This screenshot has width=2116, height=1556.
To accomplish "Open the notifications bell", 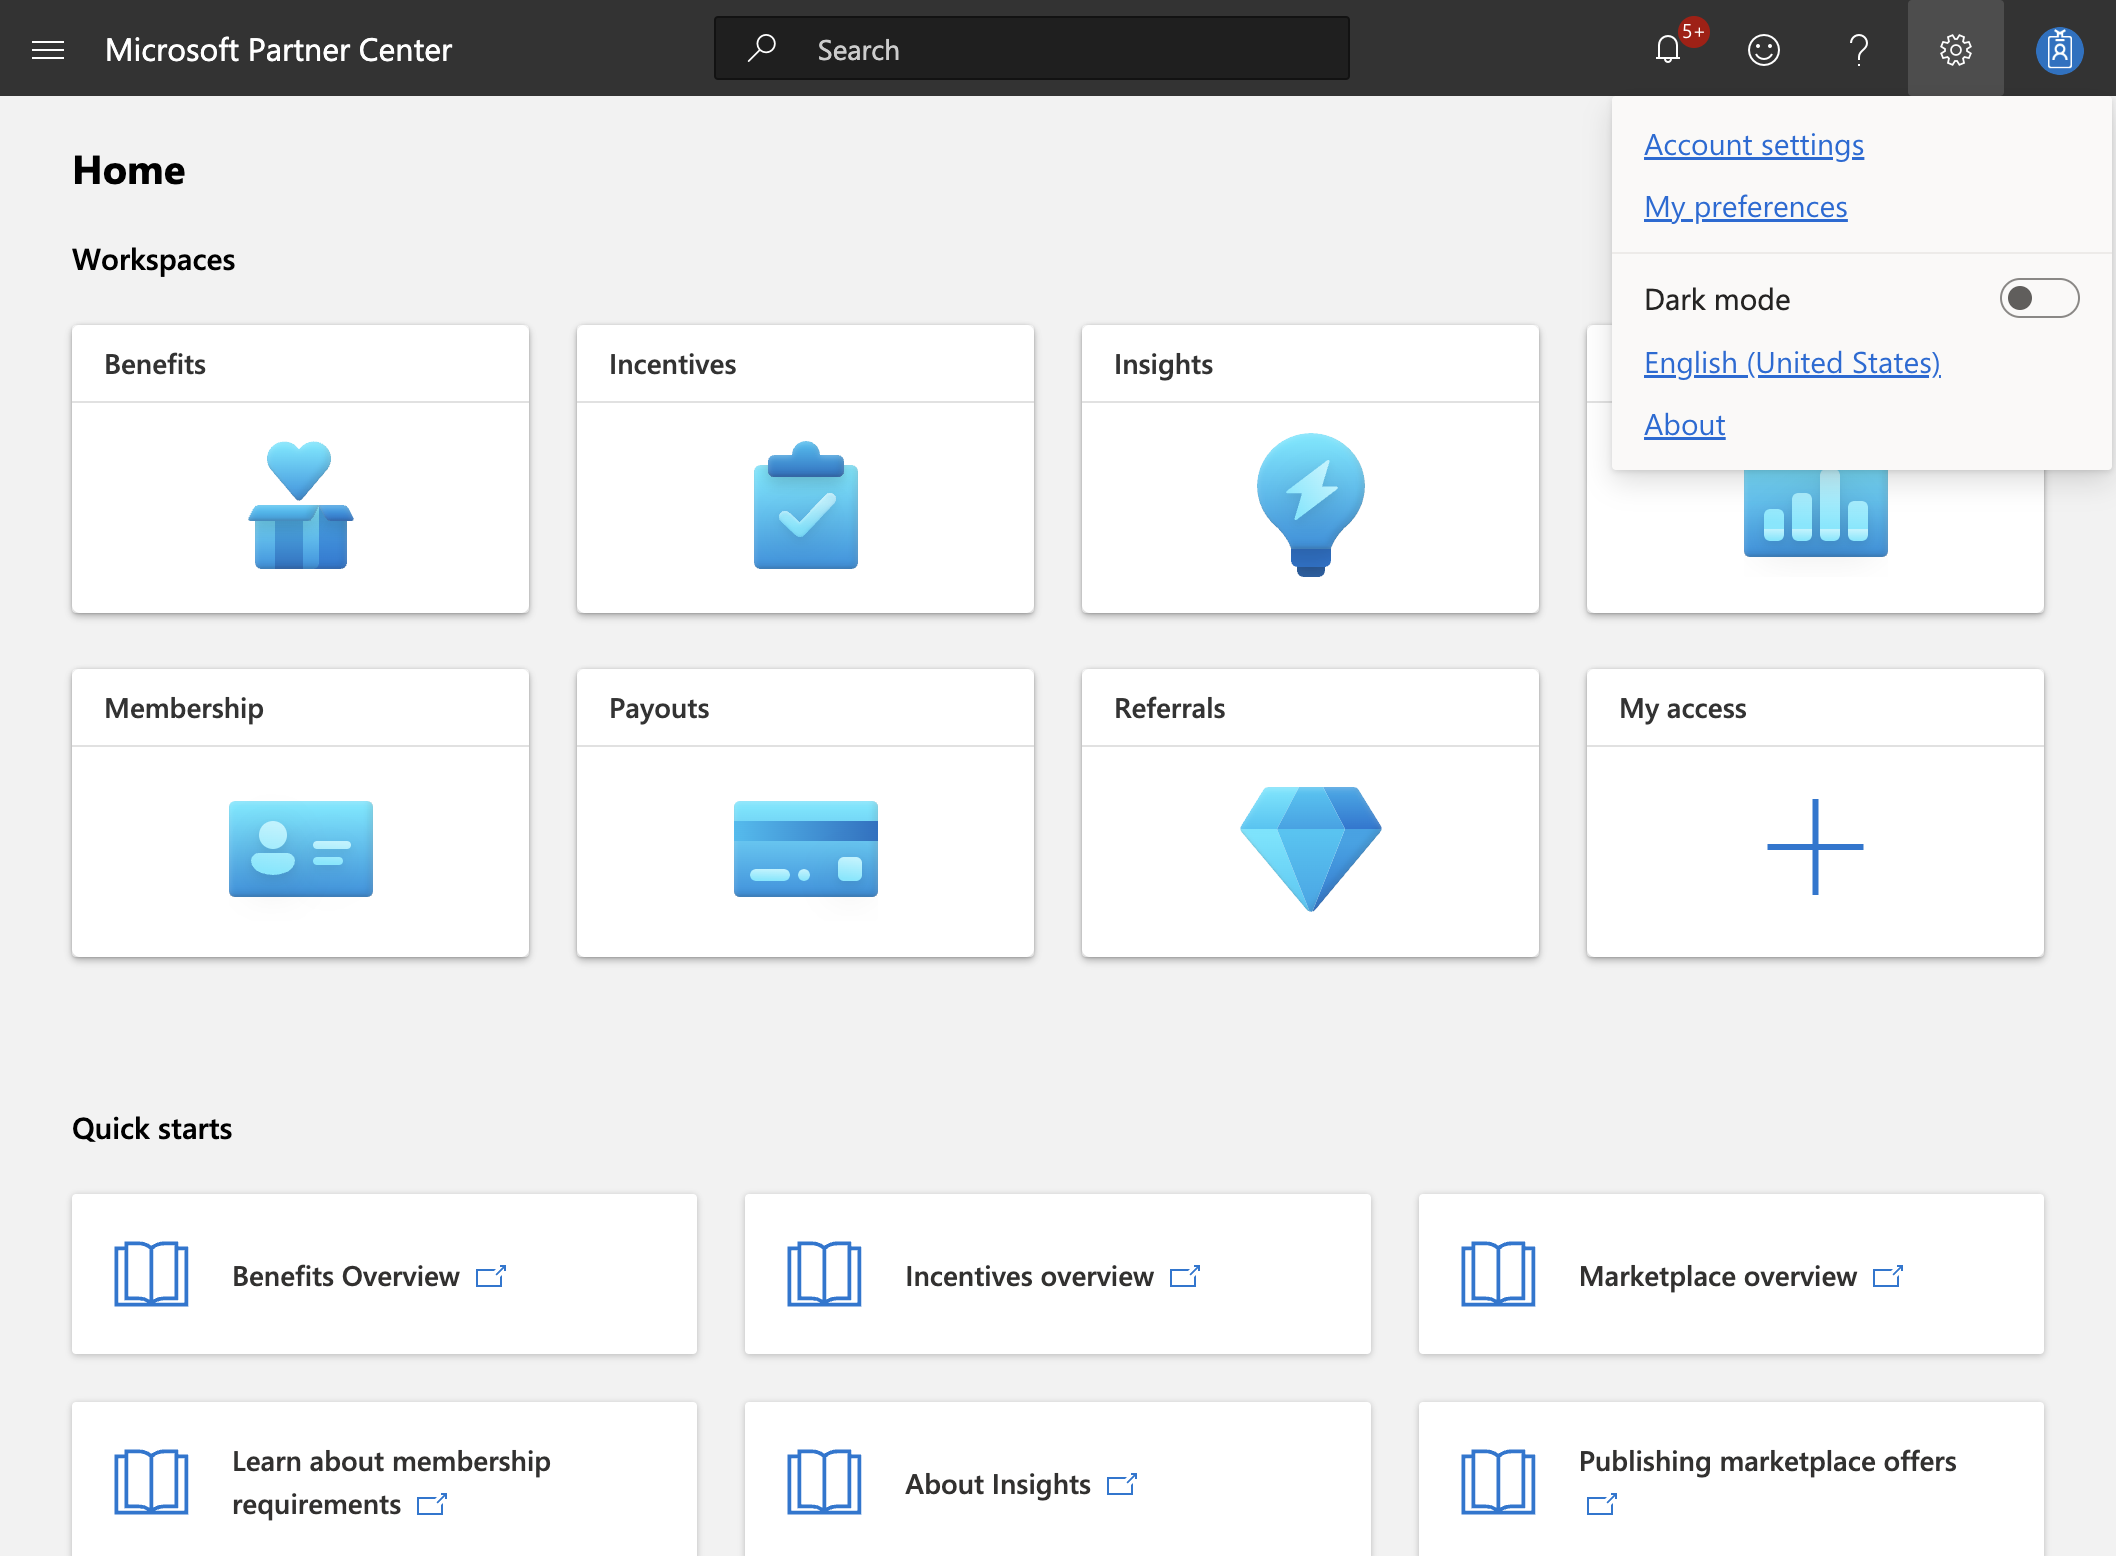I will pos(1668,49).
